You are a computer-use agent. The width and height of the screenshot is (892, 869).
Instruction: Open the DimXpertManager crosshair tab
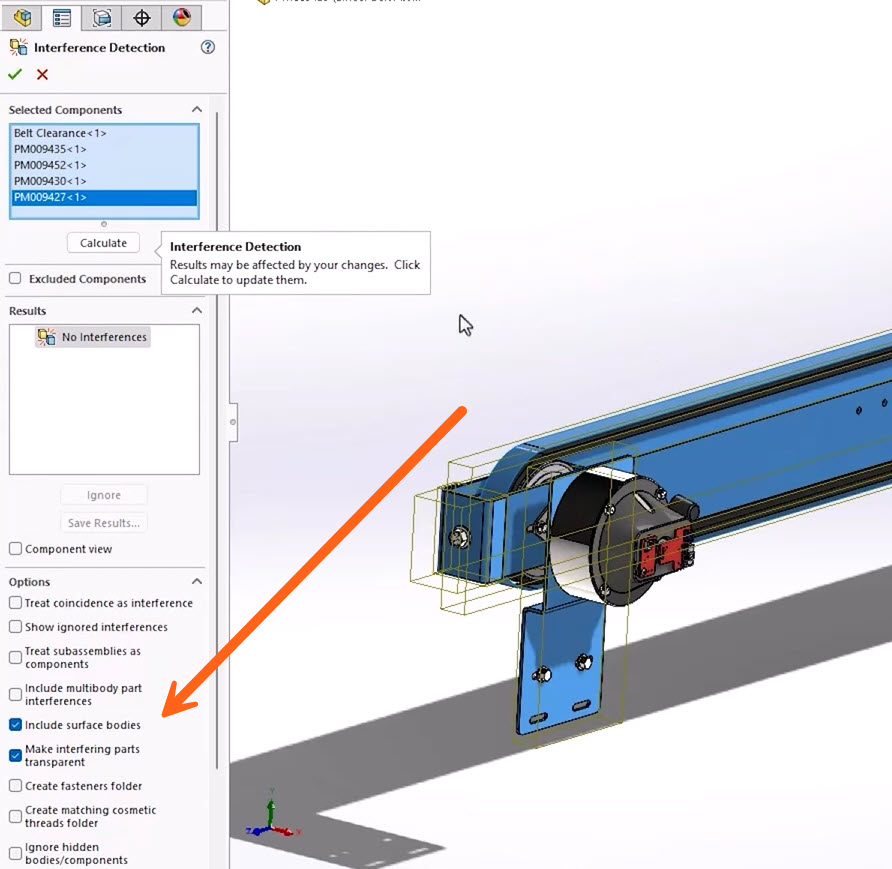[x=142, y=17]
